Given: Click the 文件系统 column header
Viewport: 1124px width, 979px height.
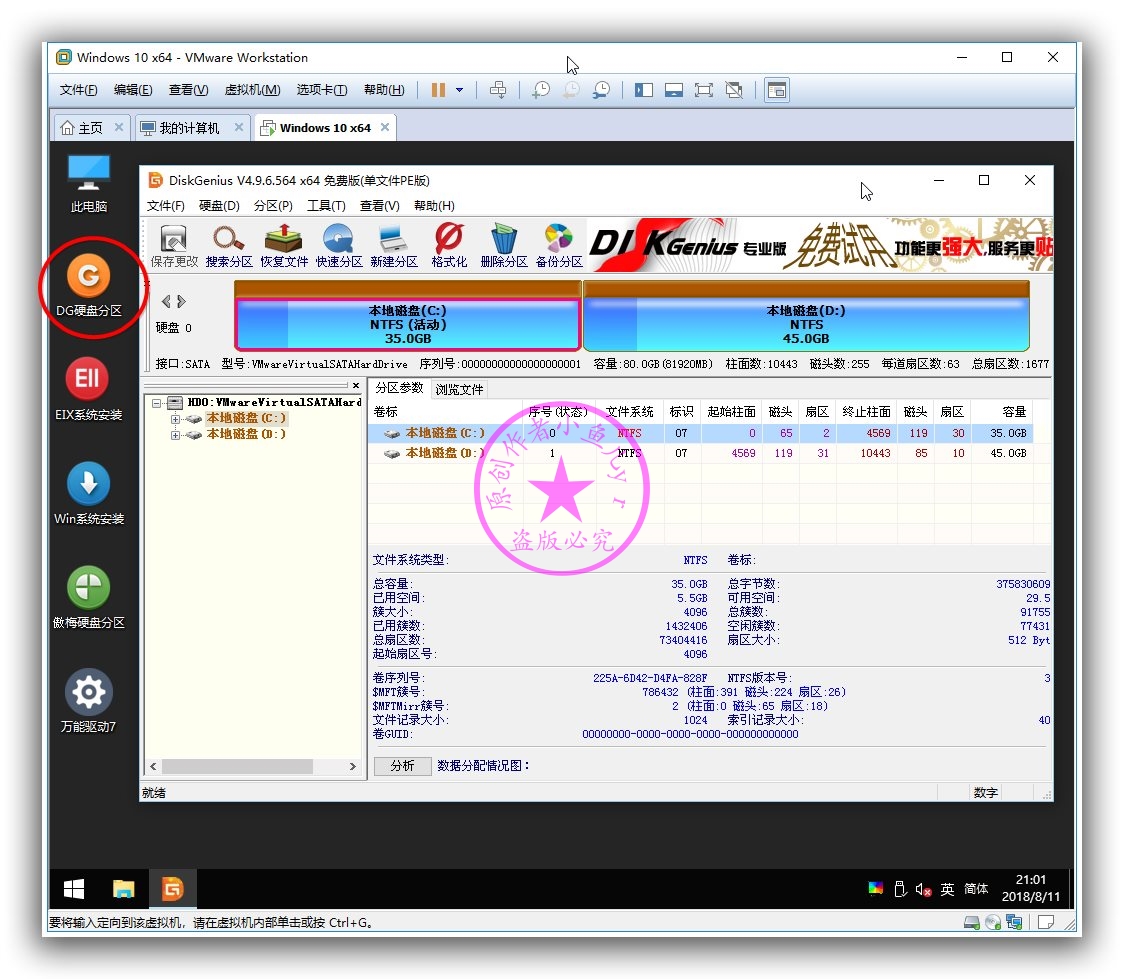Looking at the screenshot, I should click(x=629, y=411).
